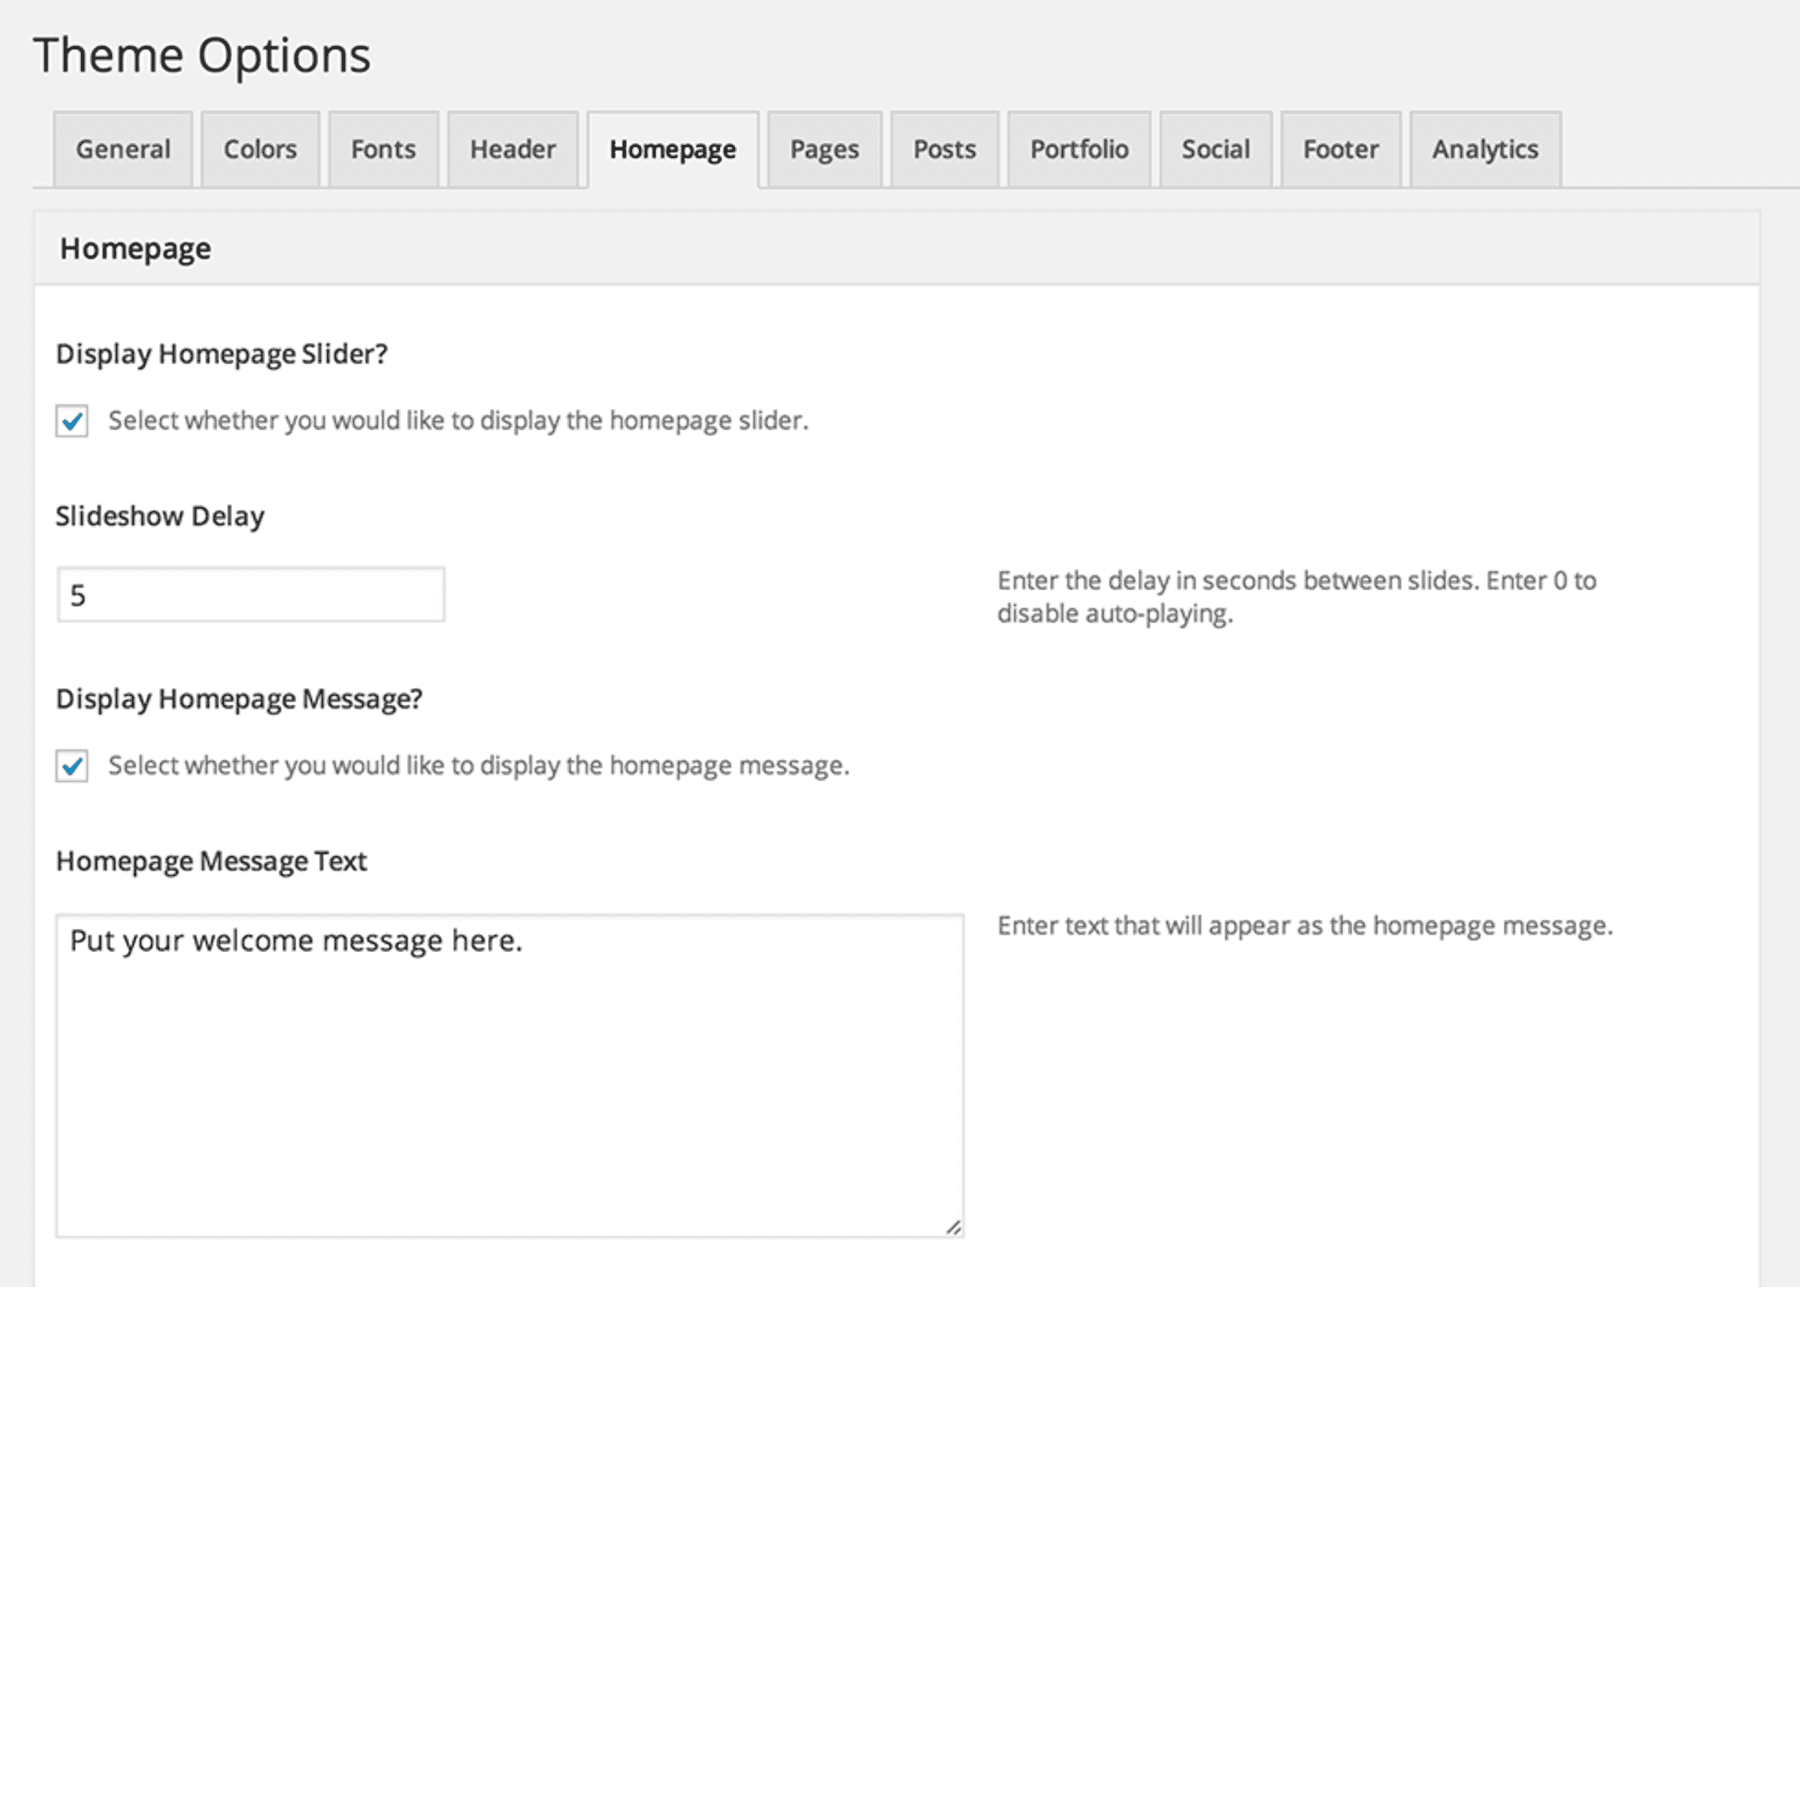Click 'Select whether you would like to display the homepage slider.'
Viewport: 1800px width, 1800px height.
458,421
